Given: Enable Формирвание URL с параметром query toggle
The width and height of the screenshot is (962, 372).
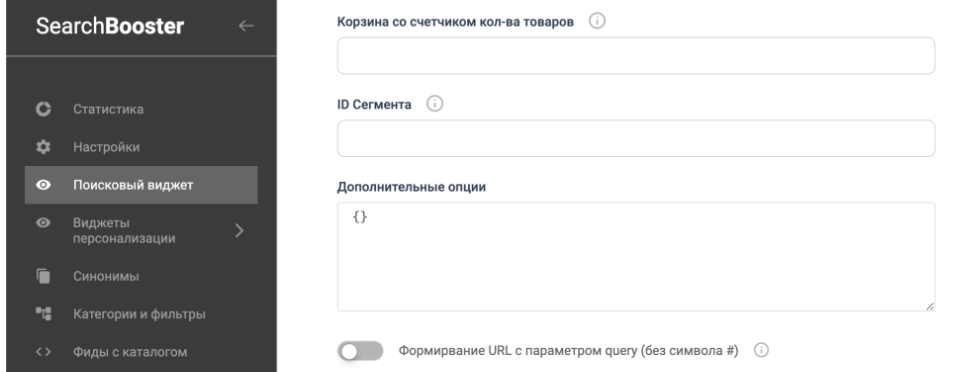Looking at the screenshot, I should click(x=360, y=351).
